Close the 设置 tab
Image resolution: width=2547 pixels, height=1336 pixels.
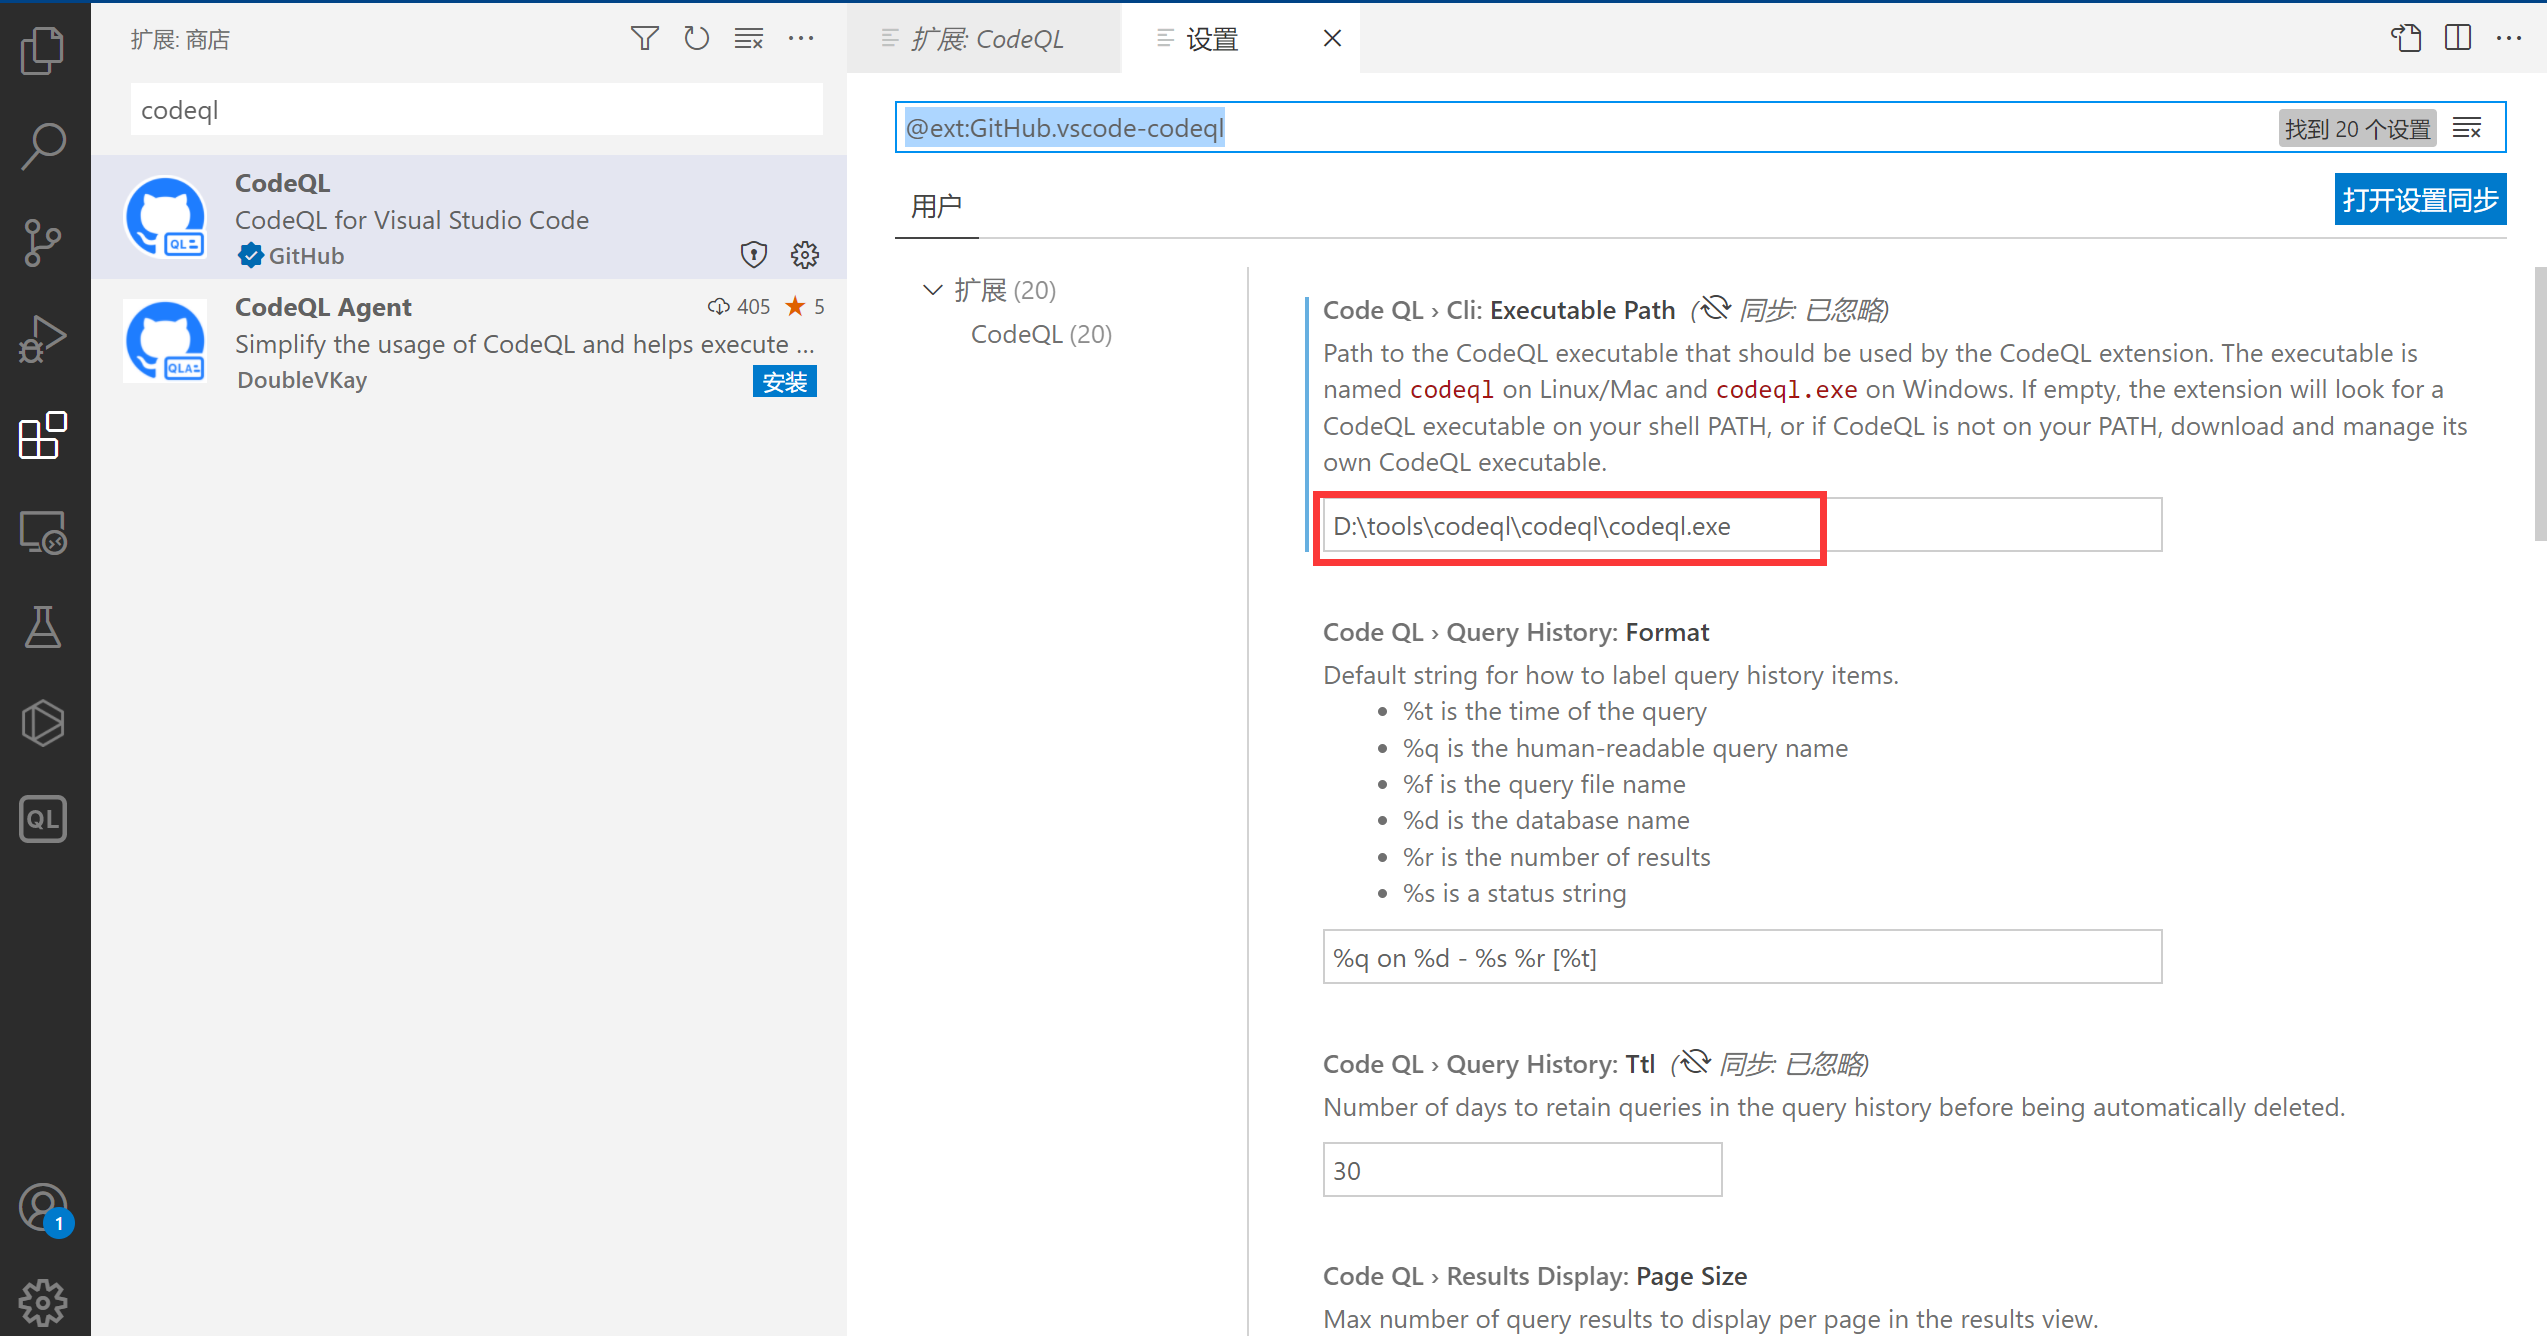pyautogui.click(x=1332, y=38)
